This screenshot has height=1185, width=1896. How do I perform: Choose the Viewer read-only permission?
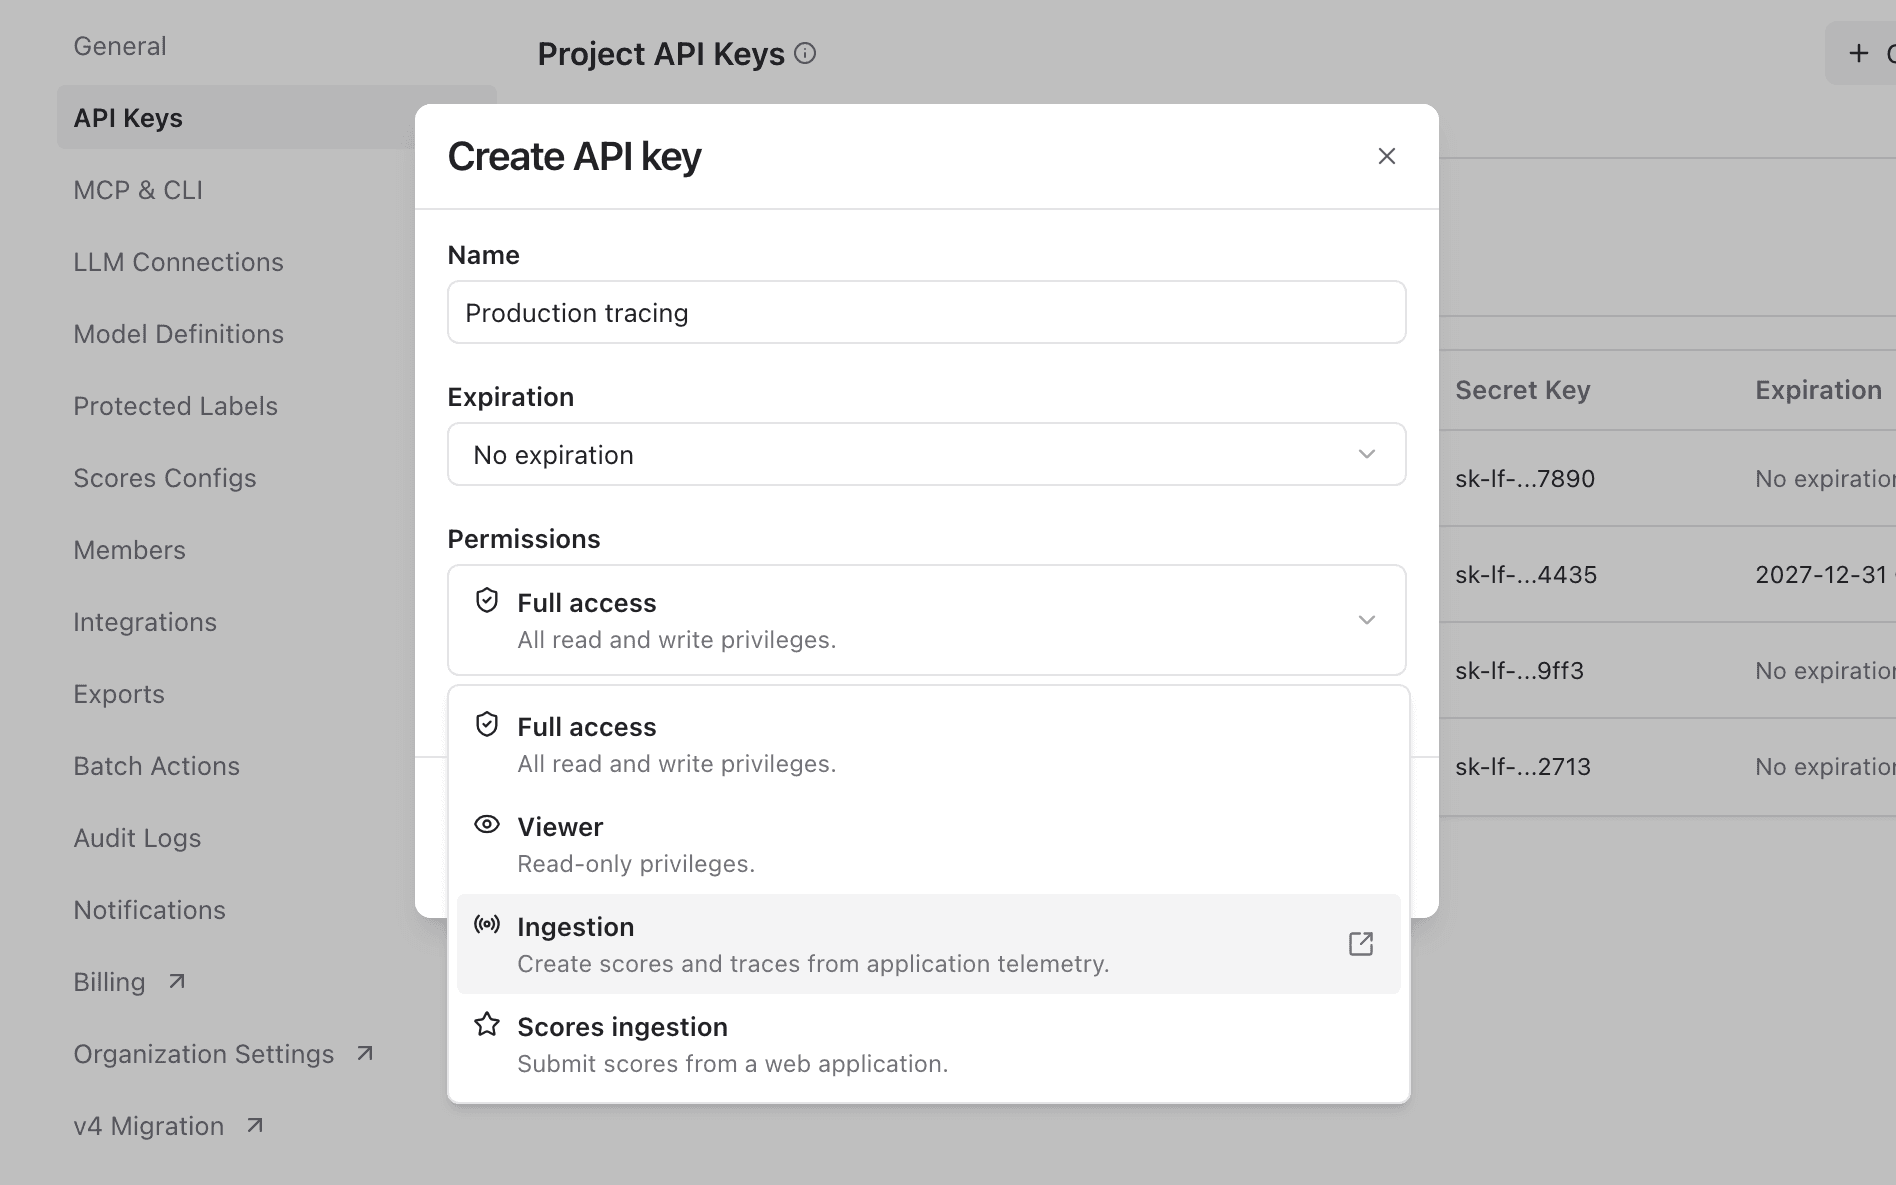(x=928, y=844)
